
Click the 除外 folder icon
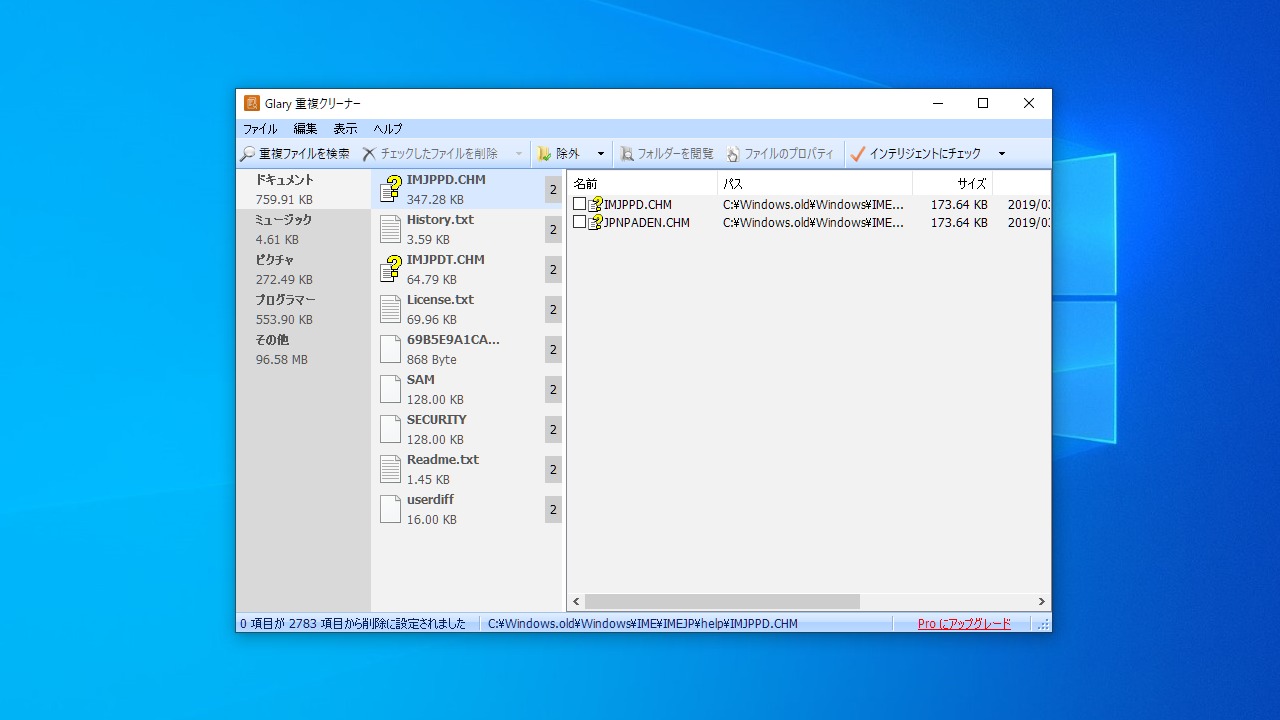[x=544, y=154]
